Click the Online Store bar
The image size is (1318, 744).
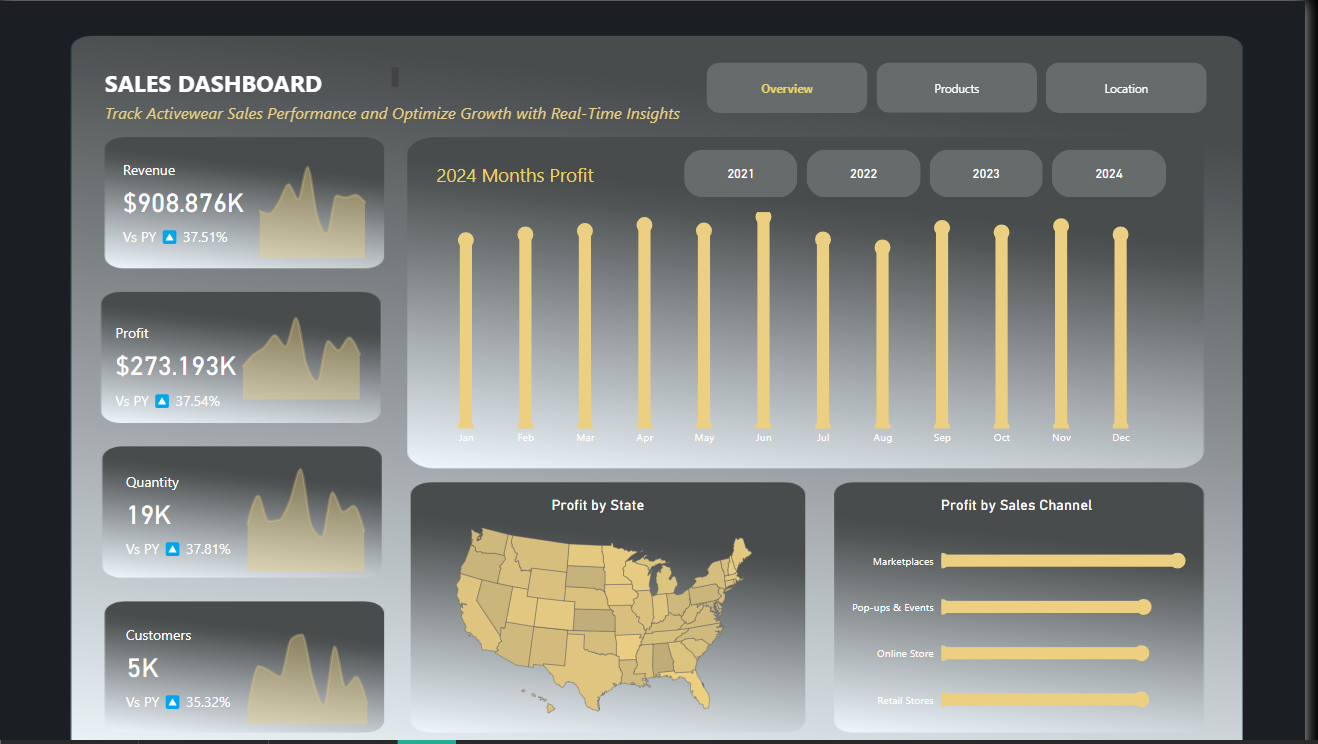(x=1045, y=653)
